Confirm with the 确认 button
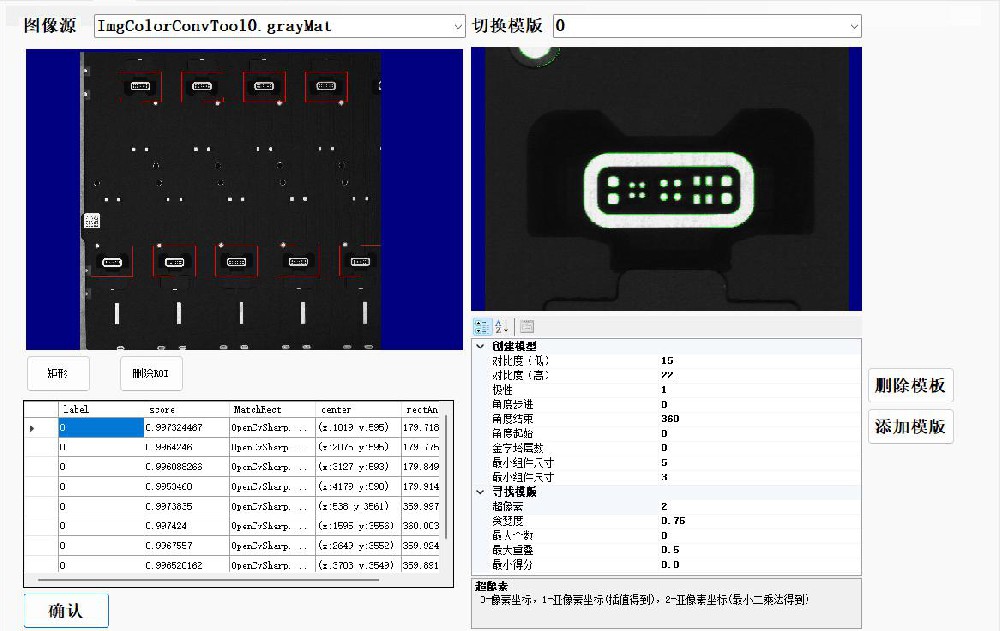This screenshot has width=1000, height=631. 66,610
